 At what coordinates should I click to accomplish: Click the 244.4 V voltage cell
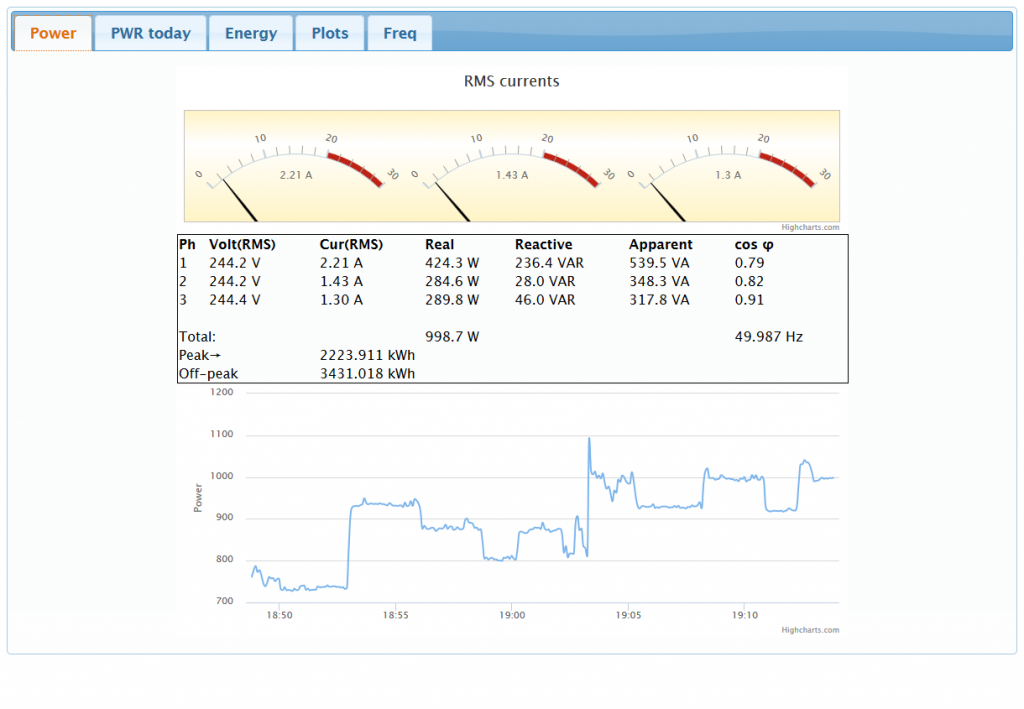pyautogui.click(x=234, y=300)
